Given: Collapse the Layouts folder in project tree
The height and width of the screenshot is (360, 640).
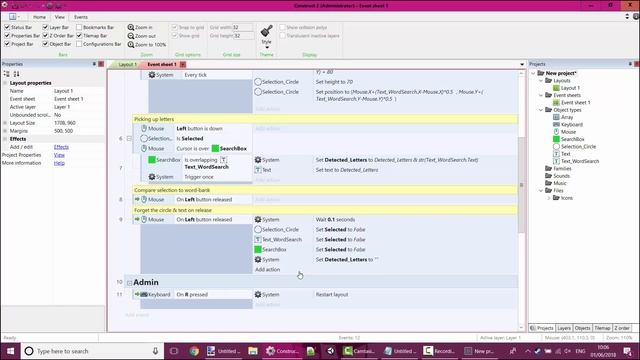Looking at the screenshot, I should click(x=541, y=80).
